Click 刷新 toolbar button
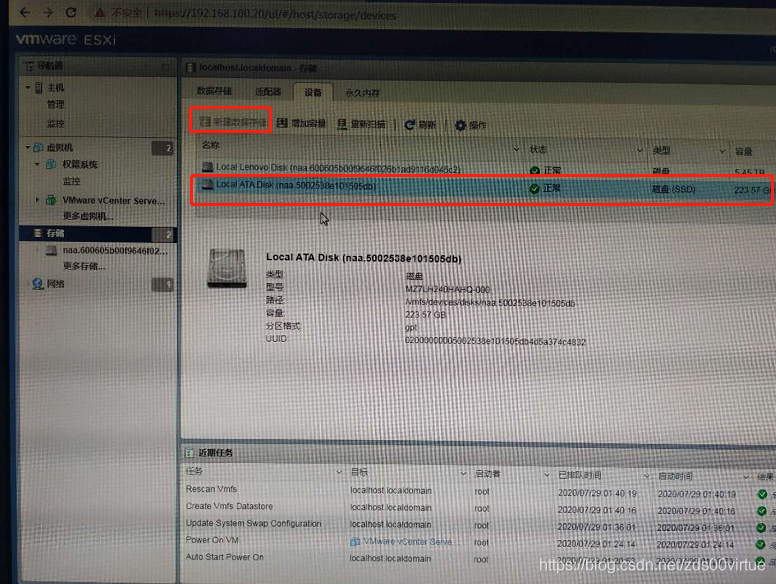Image resolution: width=776 pixels, height=584 pixels. (420, 125)
